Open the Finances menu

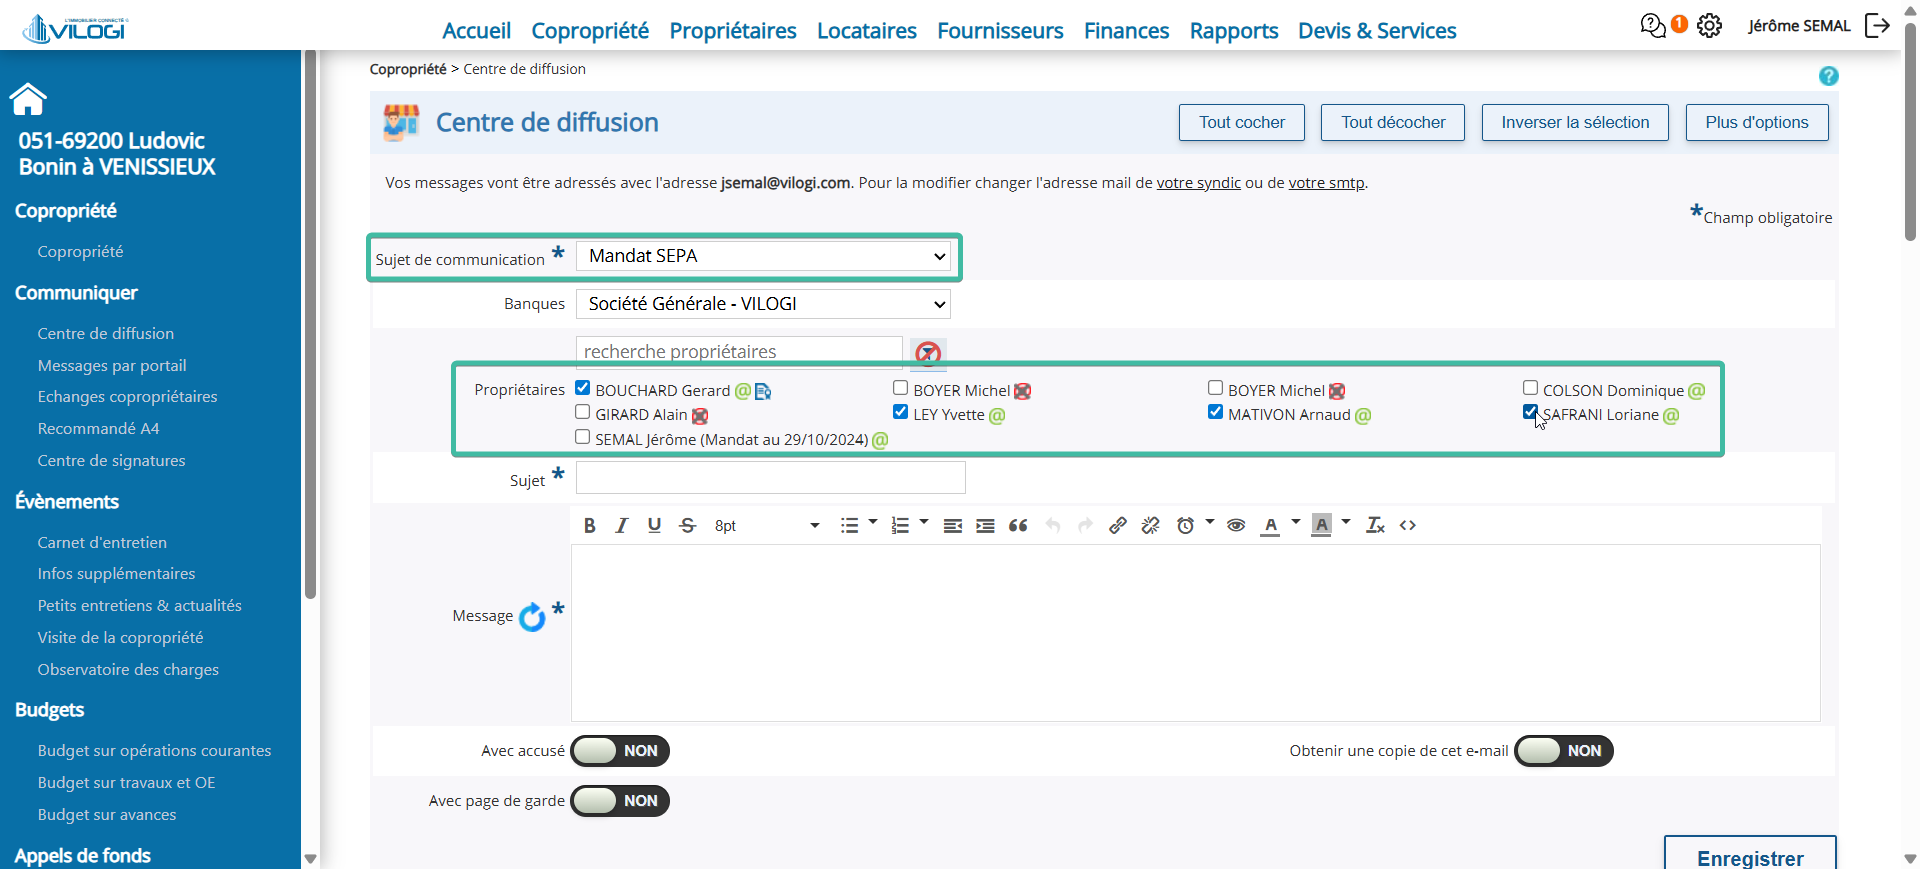1126,31
